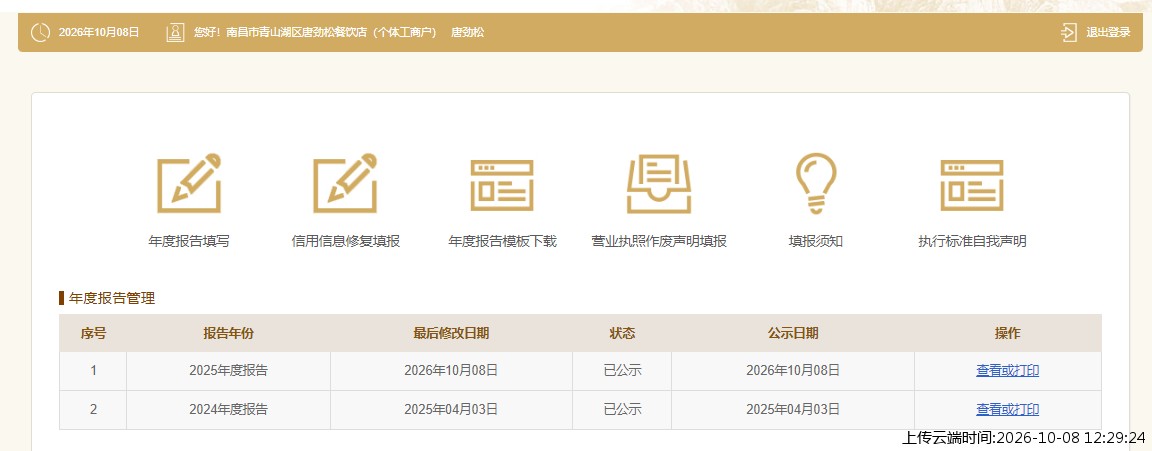Screen dimensions: 1152x451
Task: Click the 年度报告管理 section heading
Action: click(112, 298)
